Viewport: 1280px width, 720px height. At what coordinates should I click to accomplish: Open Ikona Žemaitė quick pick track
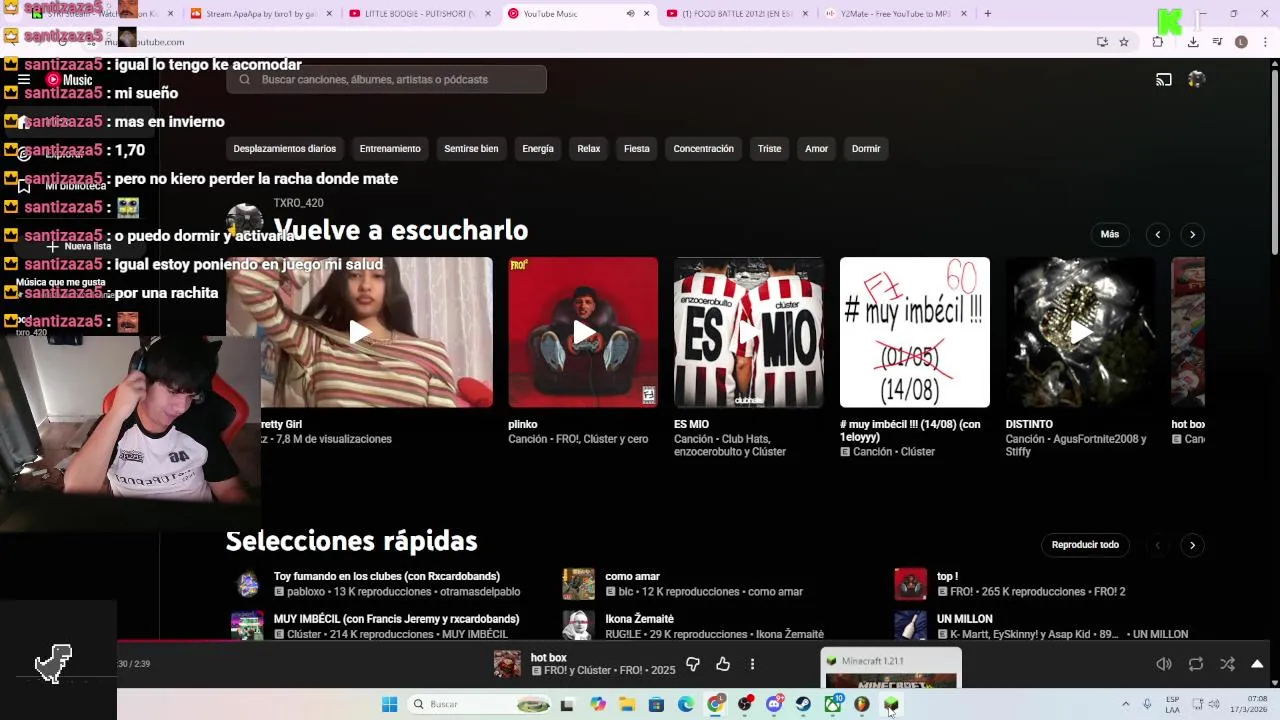click(640, 619)
